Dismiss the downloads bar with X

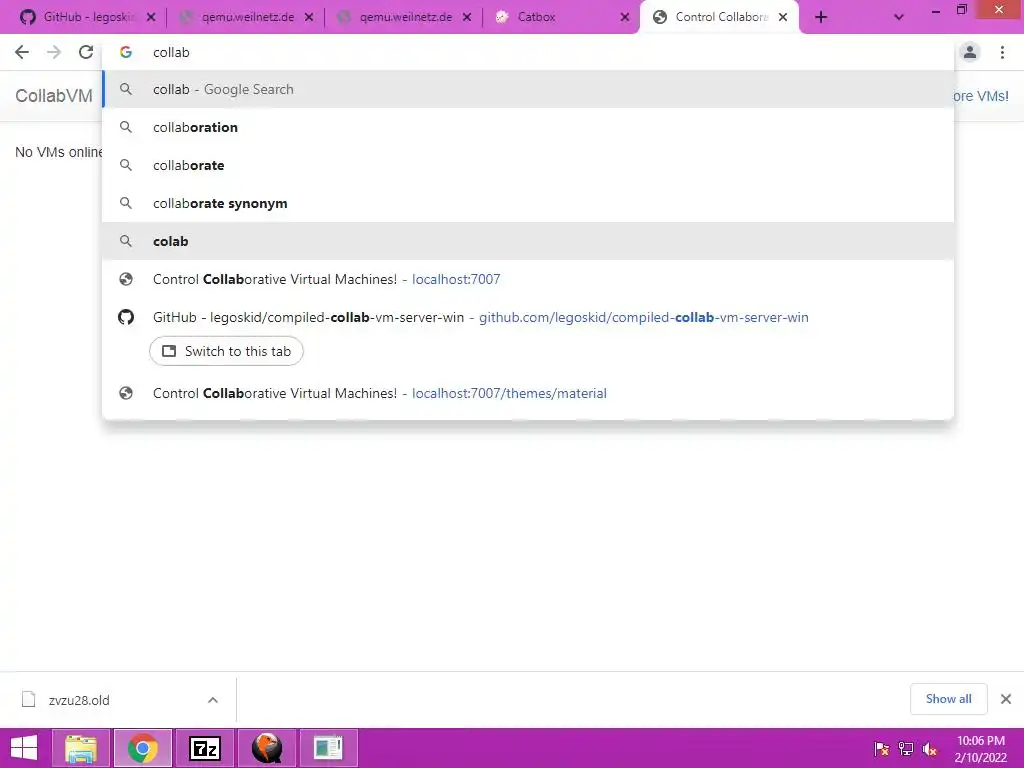1006,699
